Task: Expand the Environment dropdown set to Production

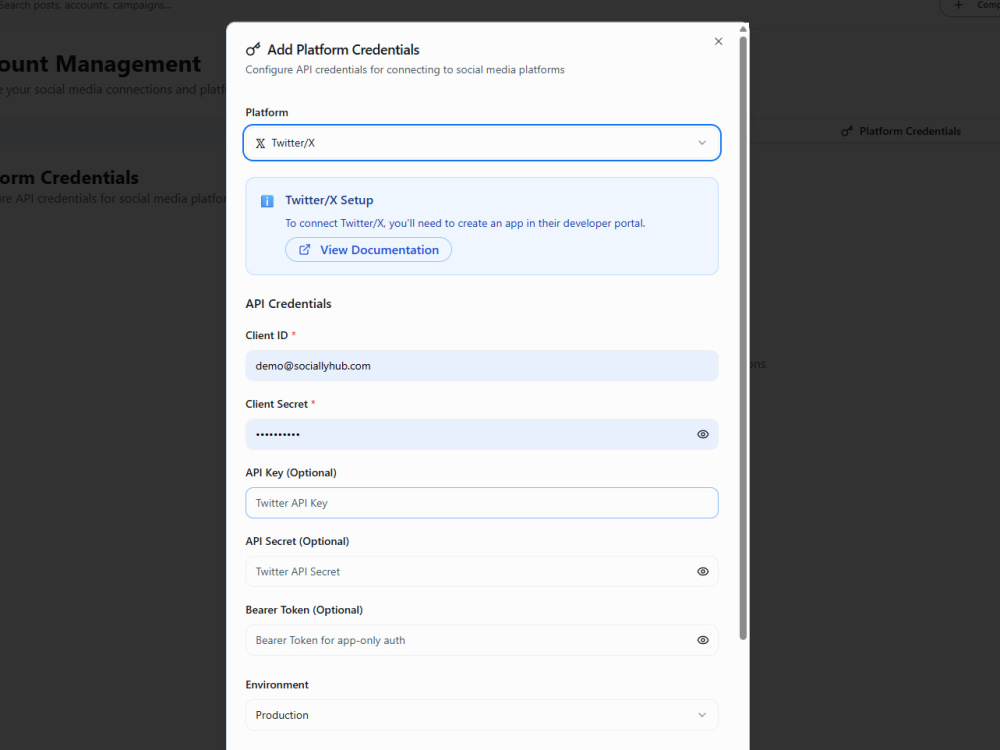Action: pyautogui.click(x=482, y=715)
